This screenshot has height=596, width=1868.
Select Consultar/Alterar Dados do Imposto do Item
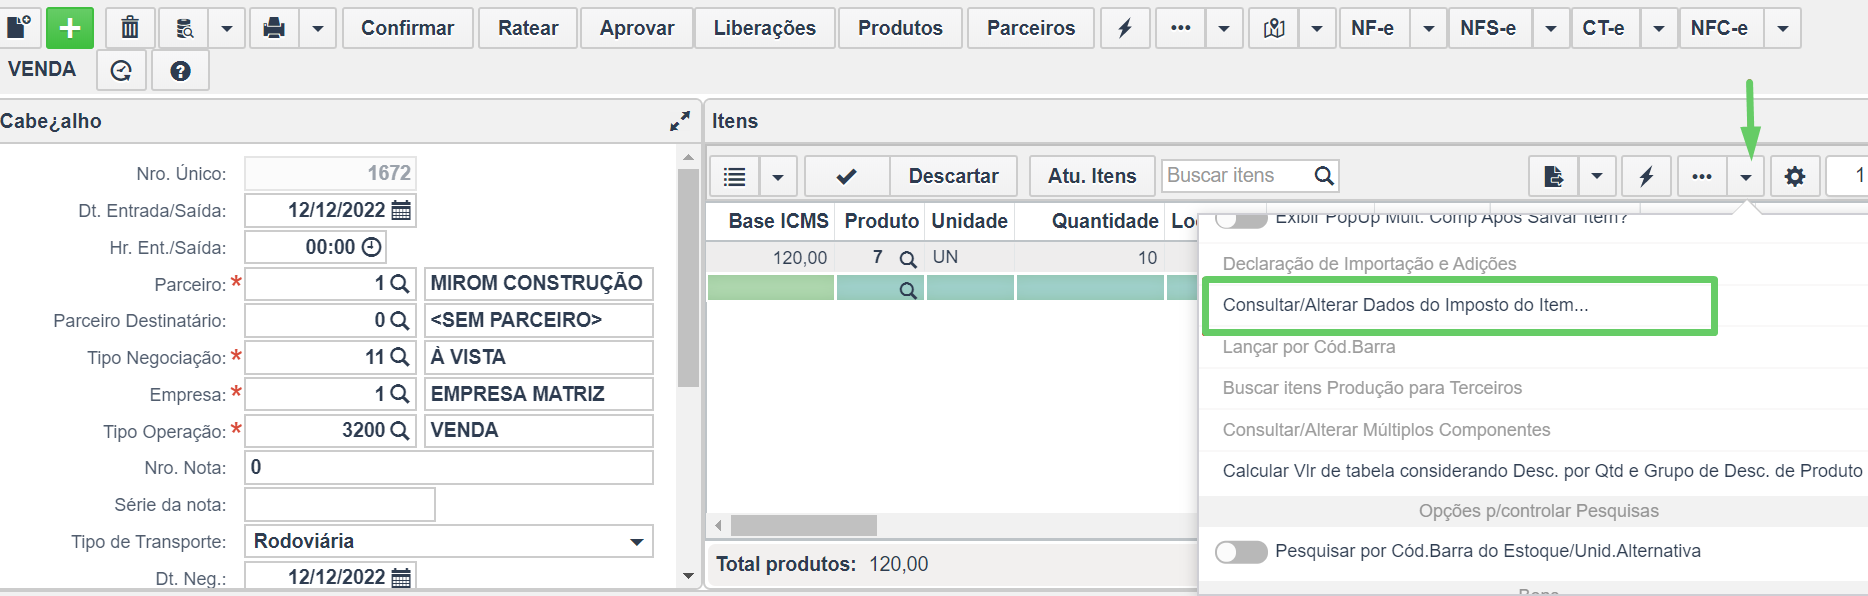click(1405, 305)
